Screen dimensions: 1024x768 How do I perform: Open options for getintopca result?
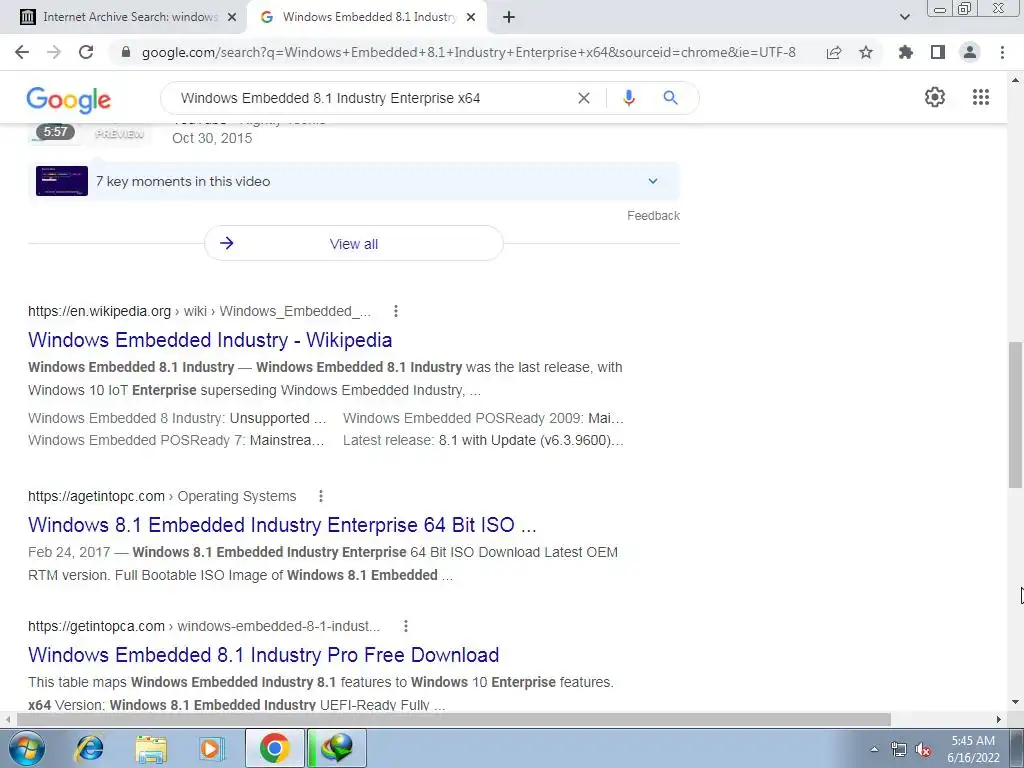[406, 626]
